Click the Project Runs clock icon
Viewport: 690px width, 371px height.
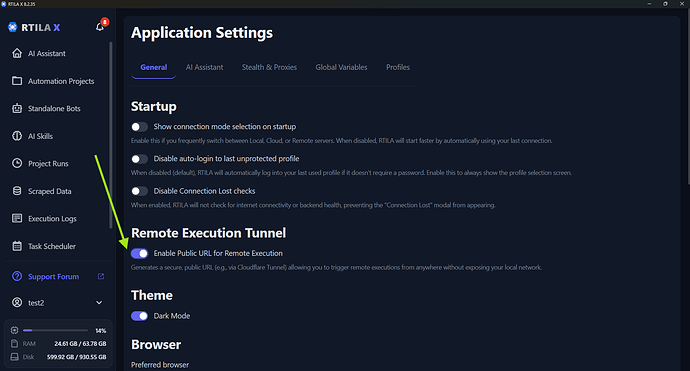tap(17, 163)
